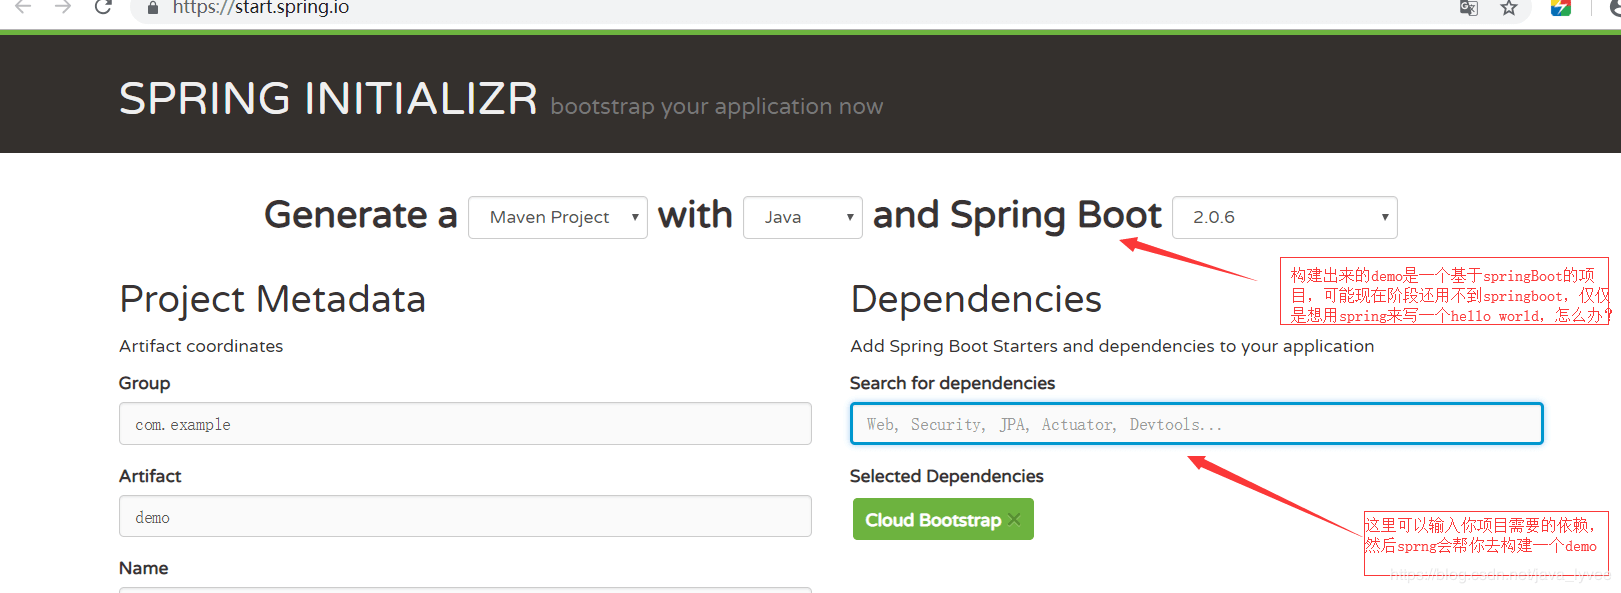Click the 'Group' field label

coord(144,383)
